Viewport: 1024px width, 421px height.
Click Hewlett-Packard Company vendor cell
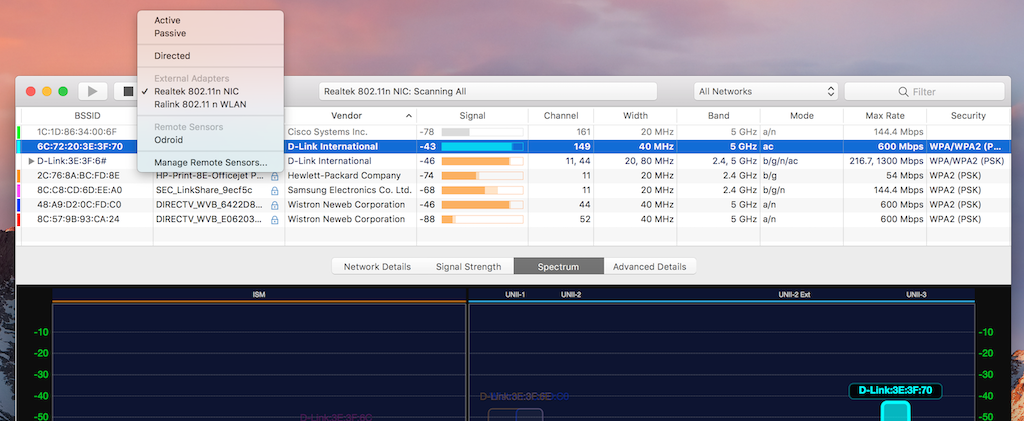click(344, 176)
